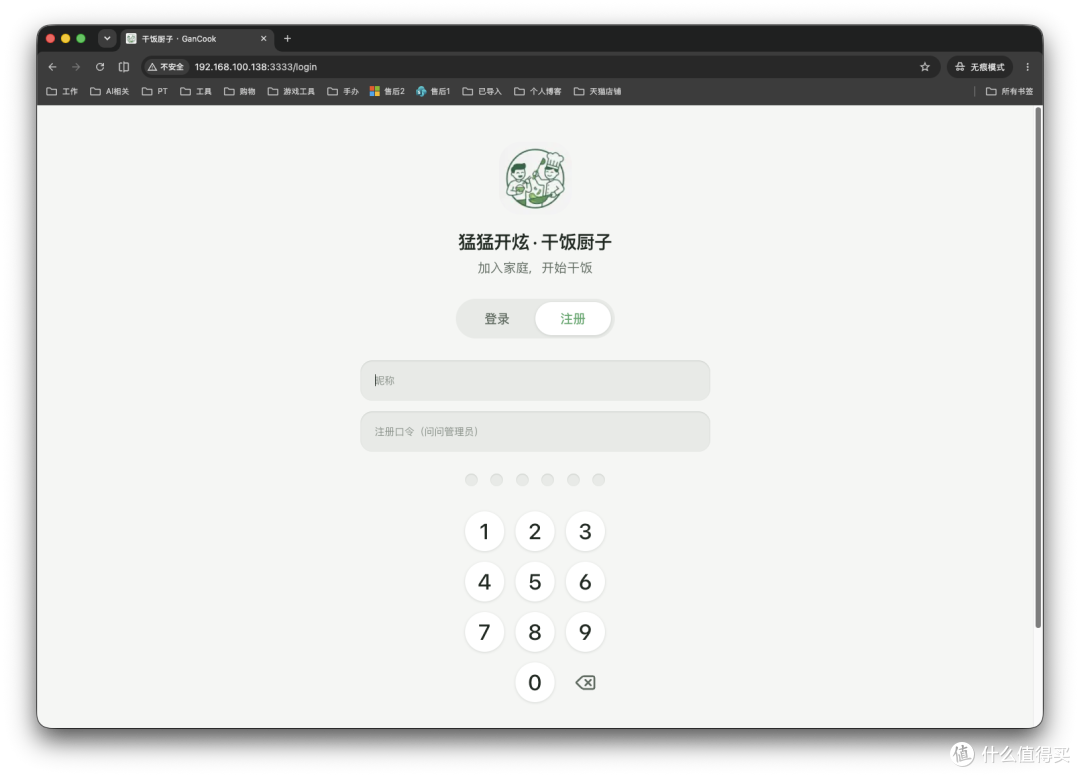Click the browser back arrow
Image resolution: width=1080 pixels, height=777 pixels.
(x=52, y=67)
